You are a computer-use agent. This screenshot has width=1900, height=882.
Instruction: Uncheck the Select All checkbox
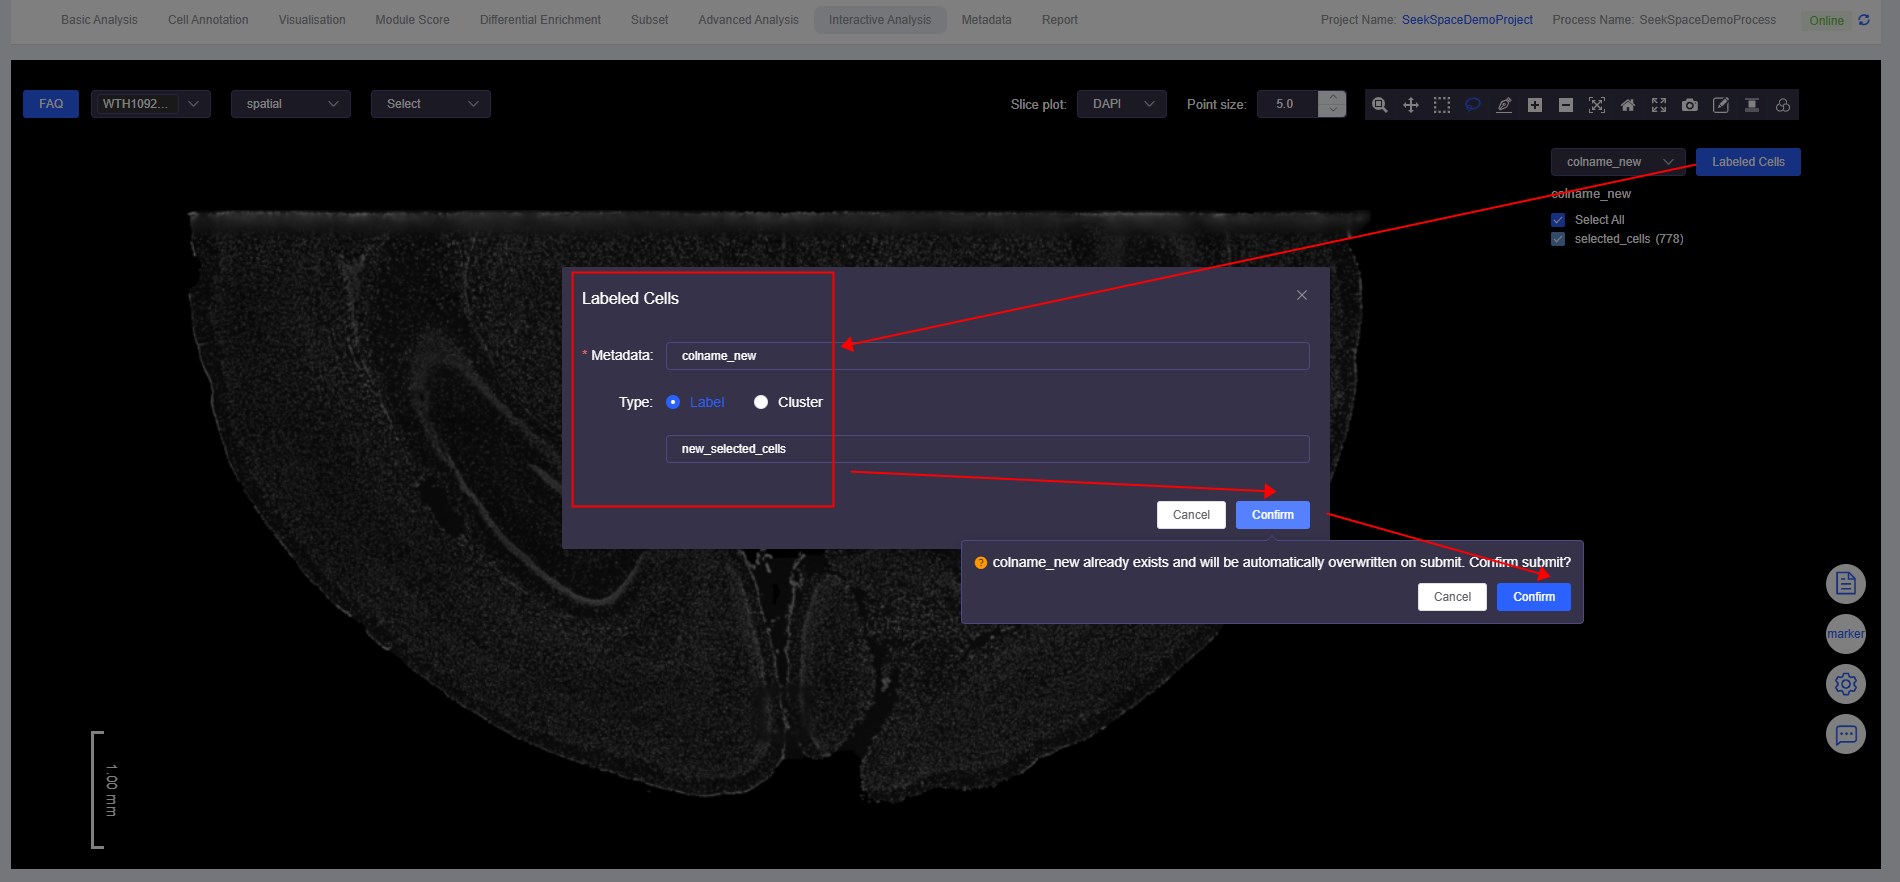tap(1558, 220)
